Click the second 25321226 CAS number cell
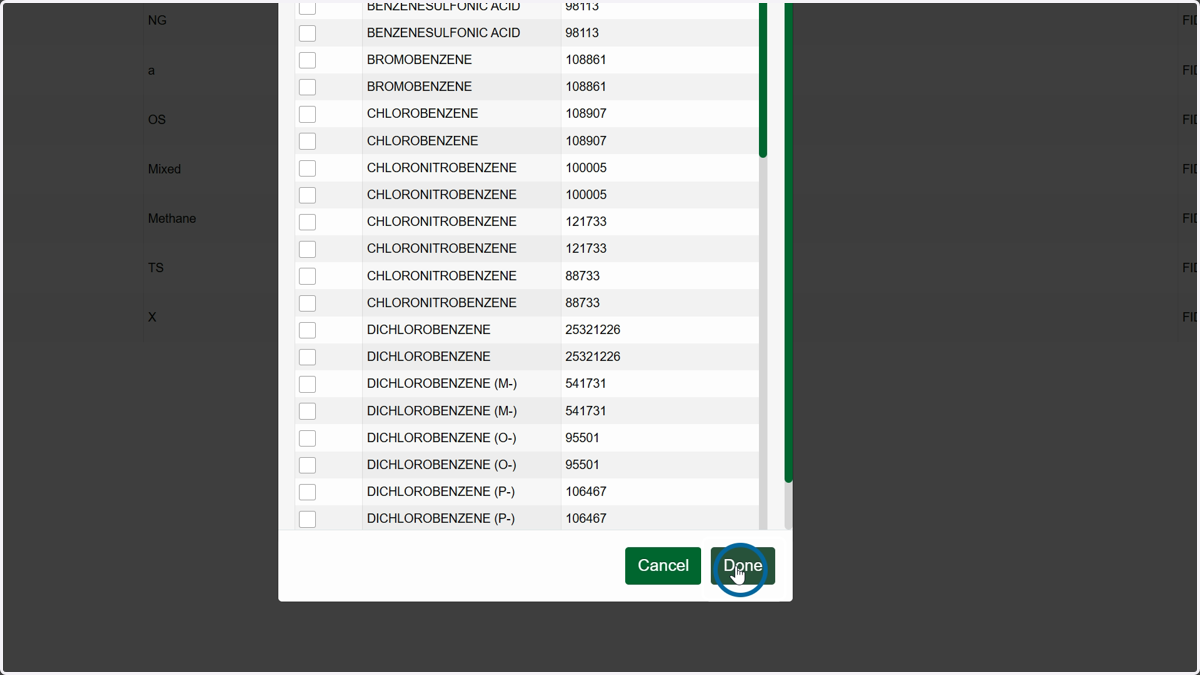This screenshot has height=675, width=1200. [x=593, y=357]
